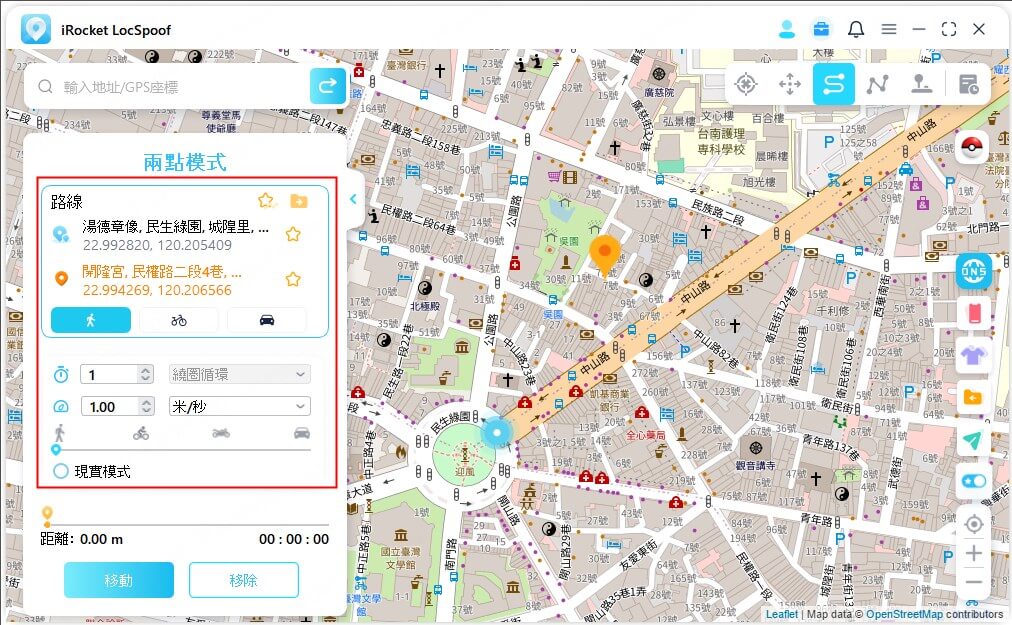The width and height of the screenshot is (1012, 625).
Task: Open the user account profile icon
Action: point(787,29)
